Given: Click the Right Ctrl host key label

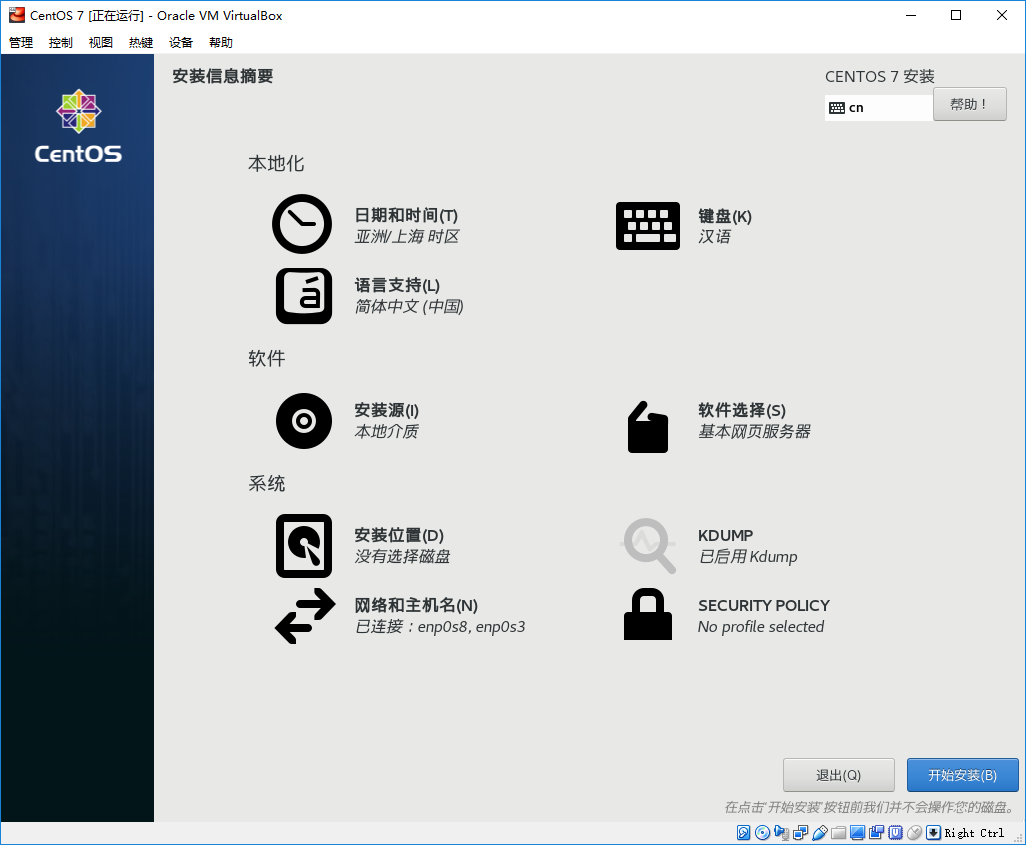Looking at the screenshot, I should (974, 833).
